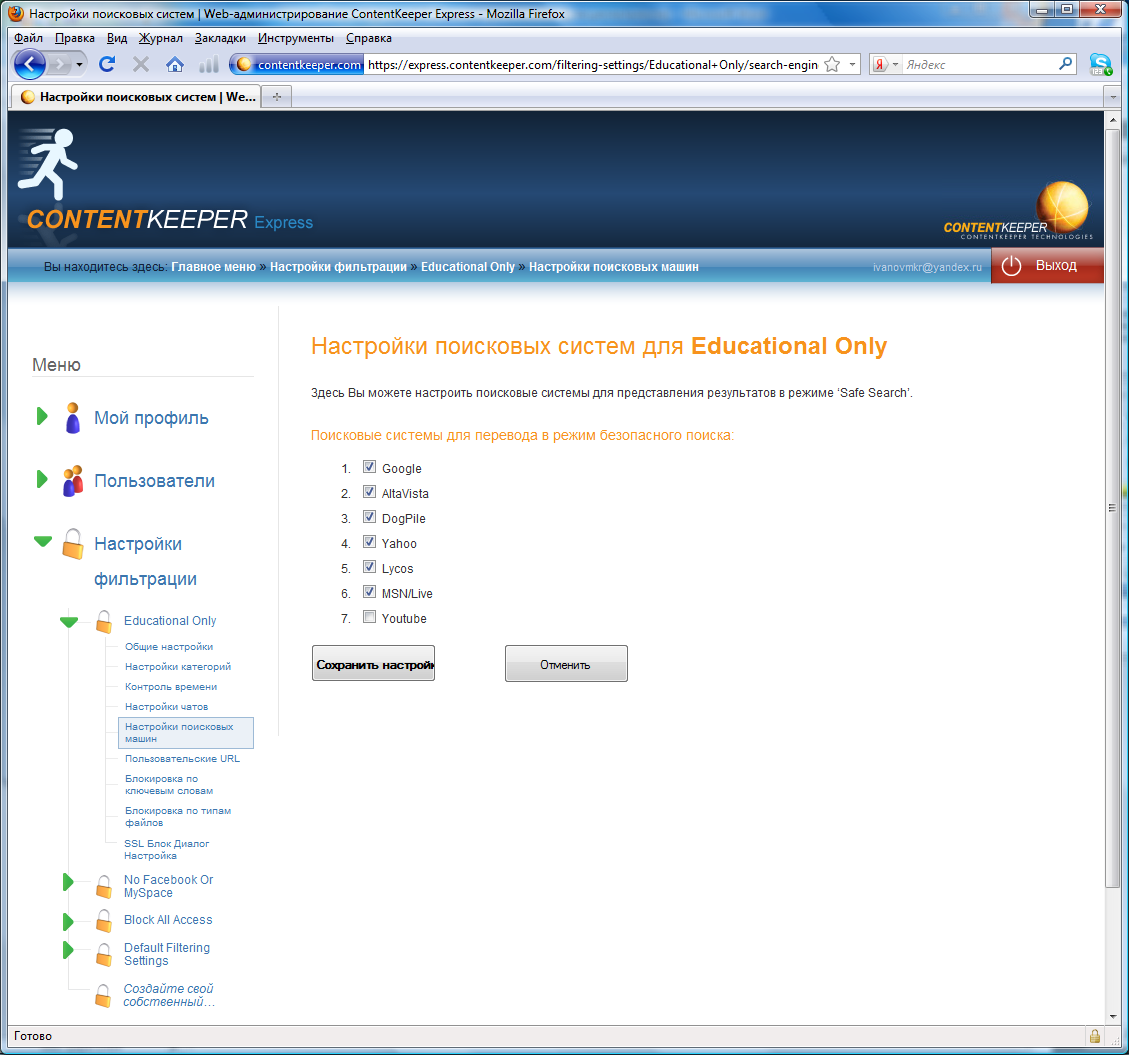The height and width of the screenshot is (1055, 1129).
Task: Select the Настройки поисковых систем browser tab
Action: click(137, 96)
